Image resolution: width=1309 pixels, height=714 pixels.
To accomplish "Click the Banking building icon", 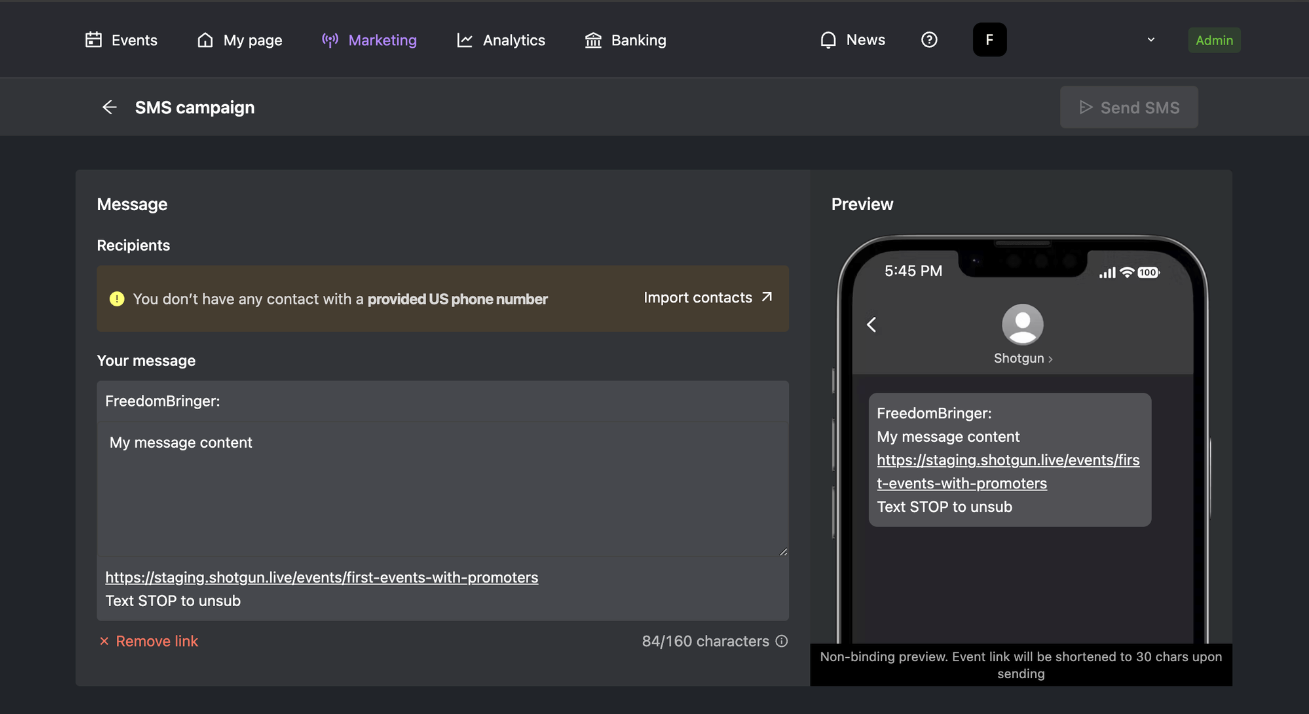I will [x=593, y=40].
